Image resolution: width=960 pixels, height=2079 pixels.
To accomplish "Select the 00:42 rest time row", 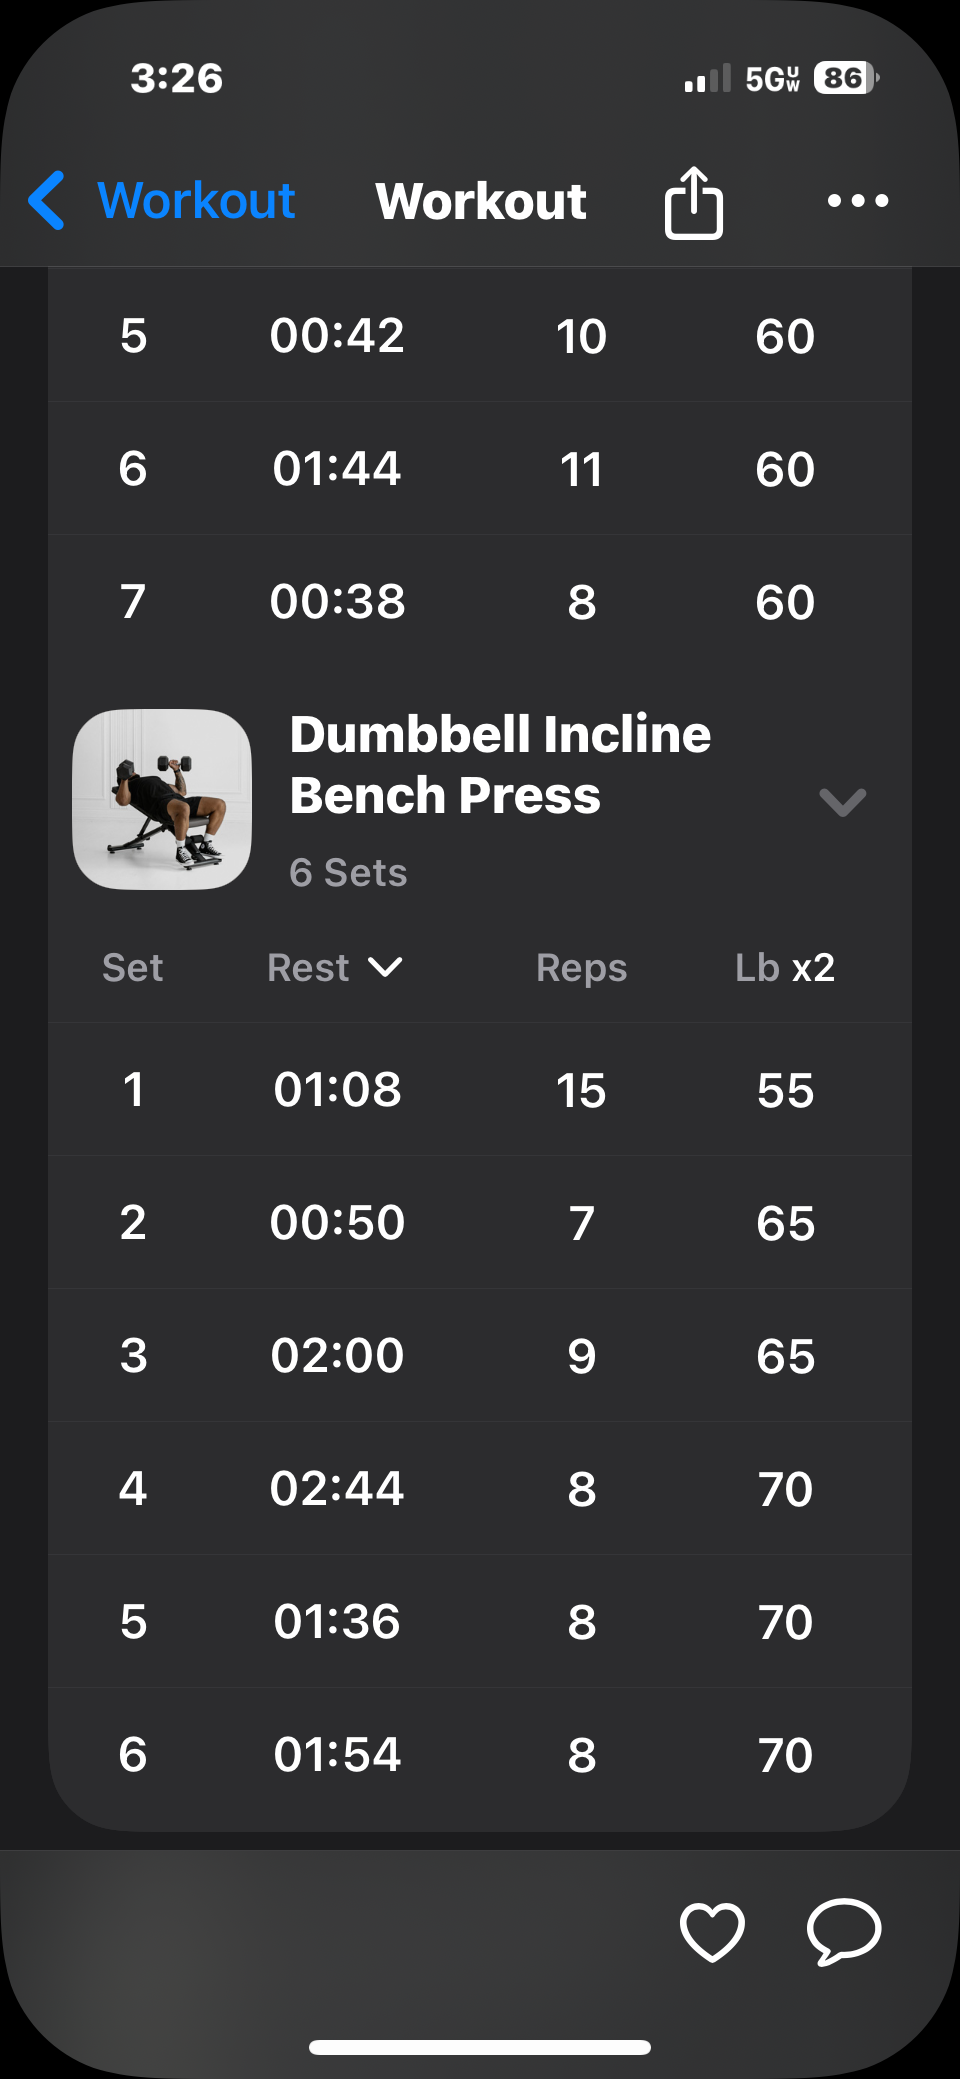I will (337, 336).
